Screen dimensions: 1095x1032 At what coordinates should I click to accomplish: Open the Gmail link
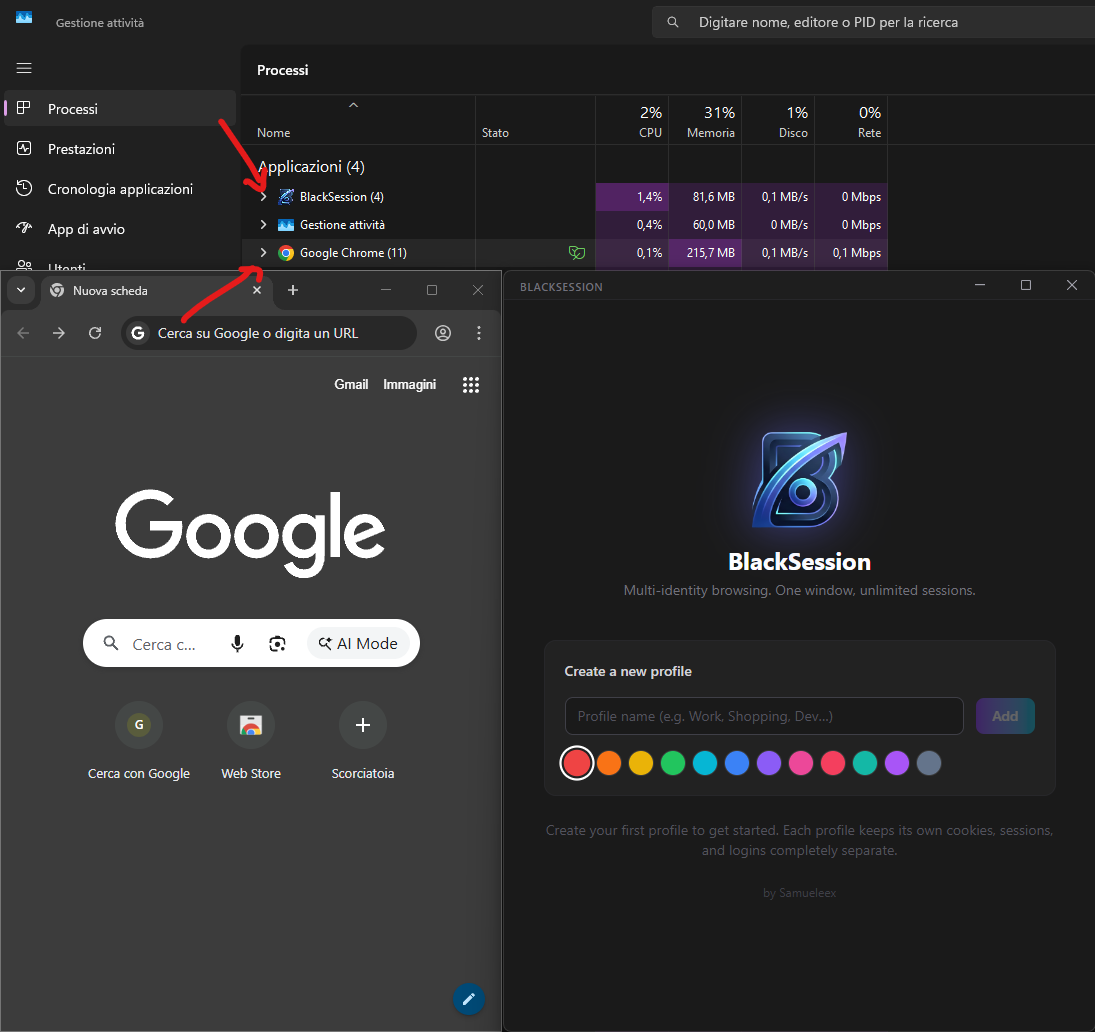tap(351, 384)
